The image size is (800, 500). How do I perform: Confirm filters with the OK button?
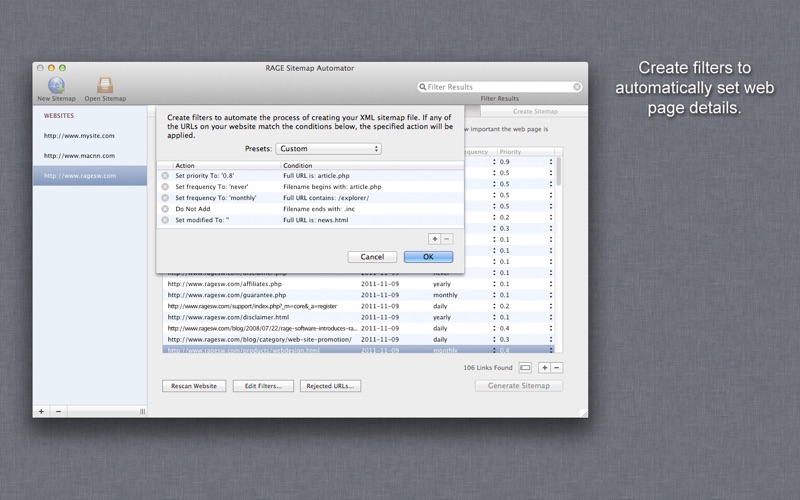point(428,257)
